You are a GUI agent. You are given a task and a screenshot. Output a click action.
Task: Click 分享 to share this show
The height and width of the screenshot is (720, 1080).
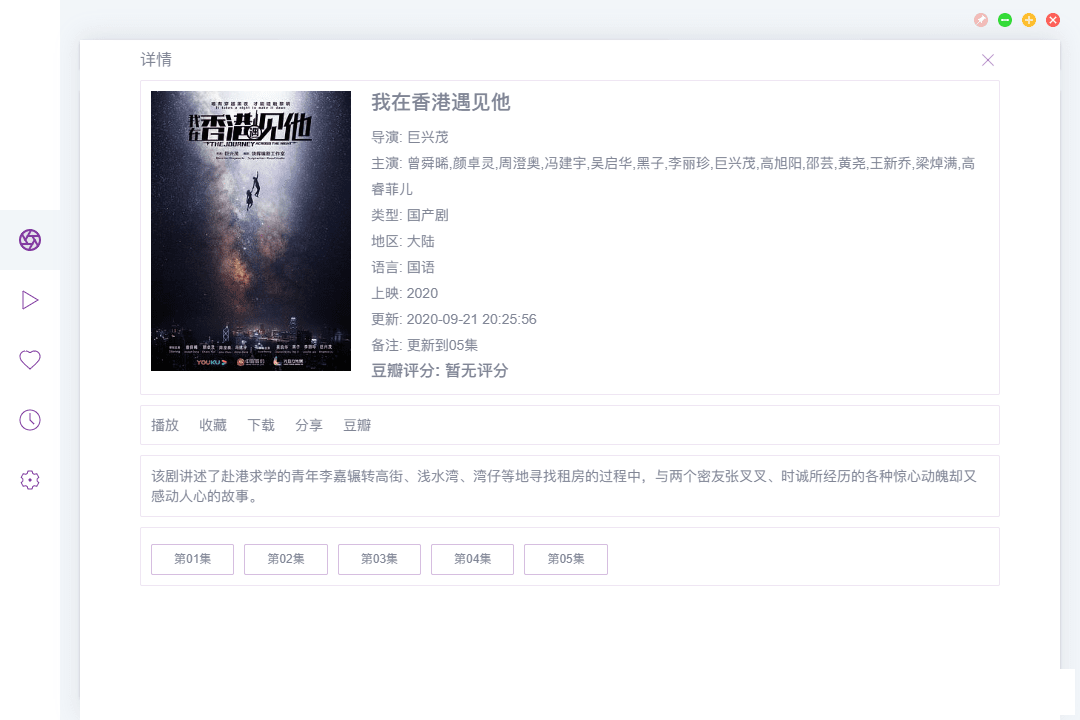(x=309, y=425)
